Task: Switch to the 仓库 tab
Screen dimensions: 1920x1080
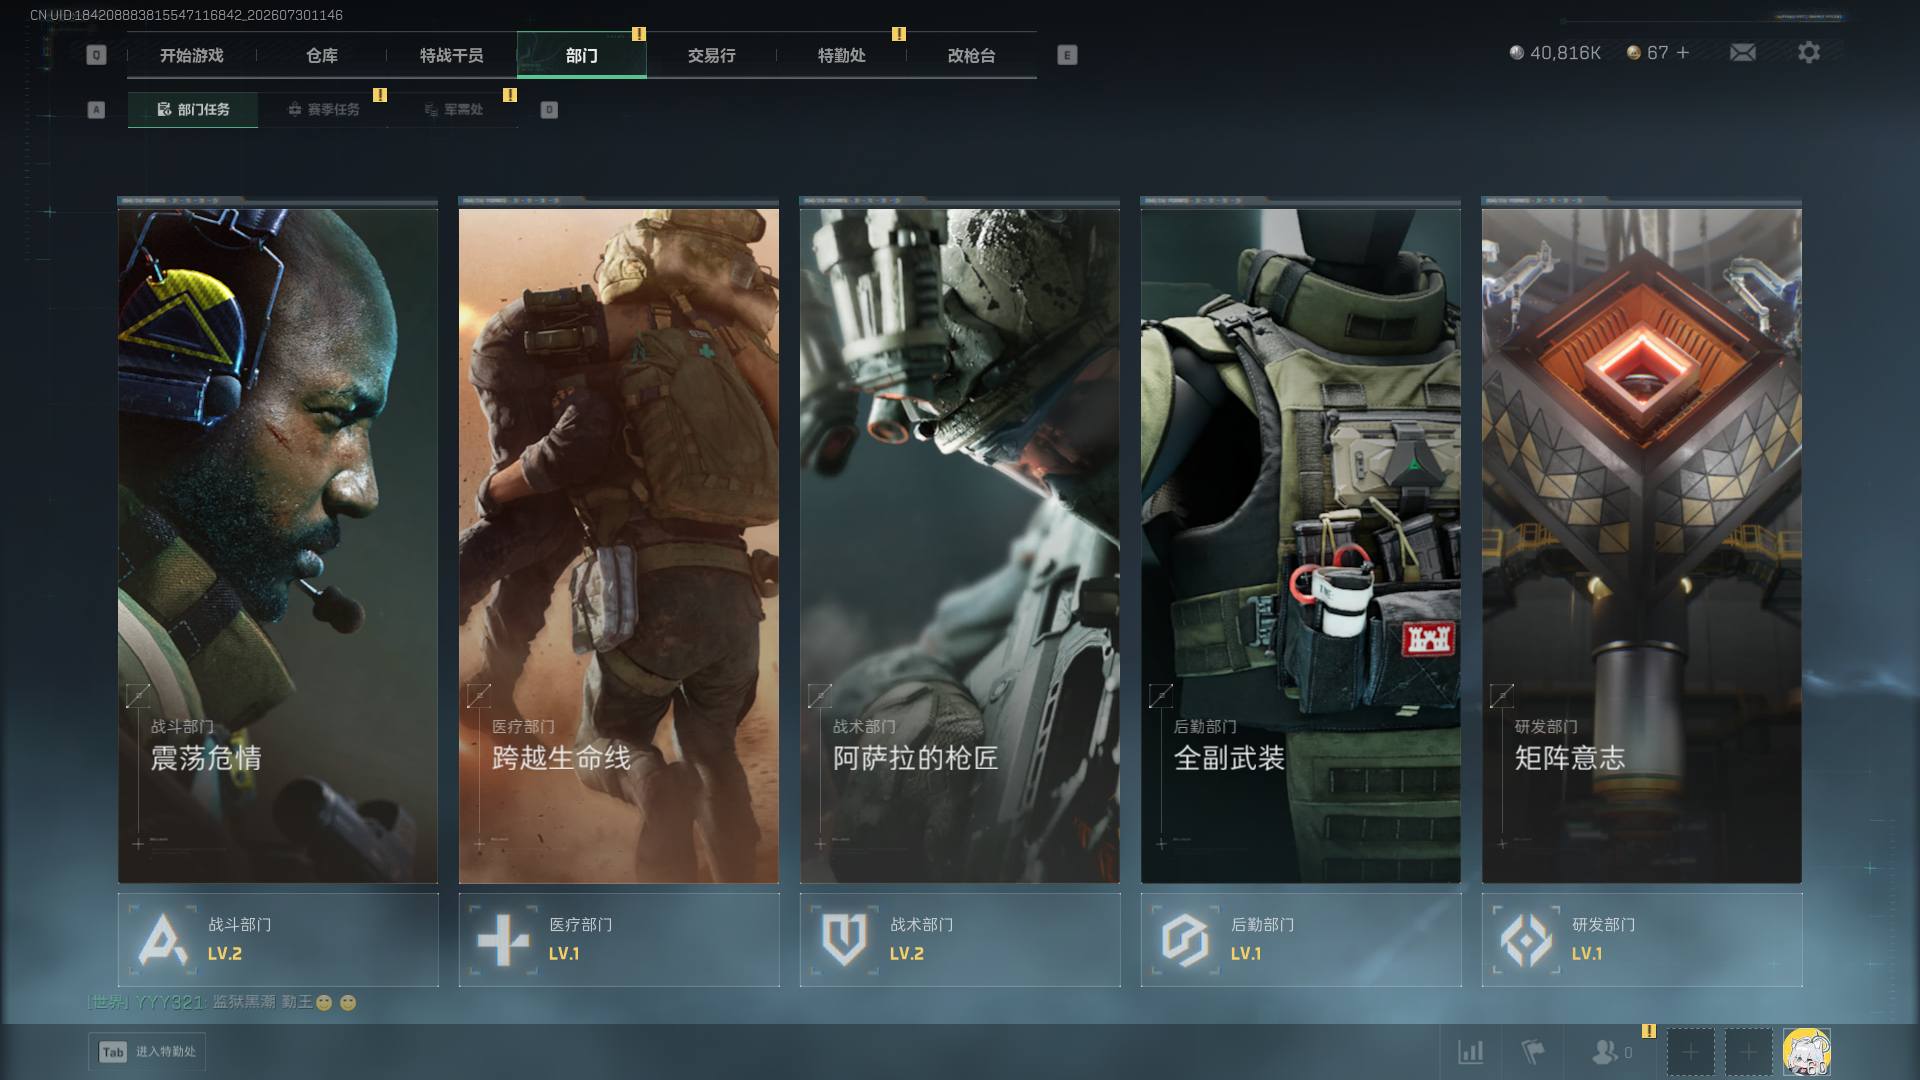Action: pos(322,55)
